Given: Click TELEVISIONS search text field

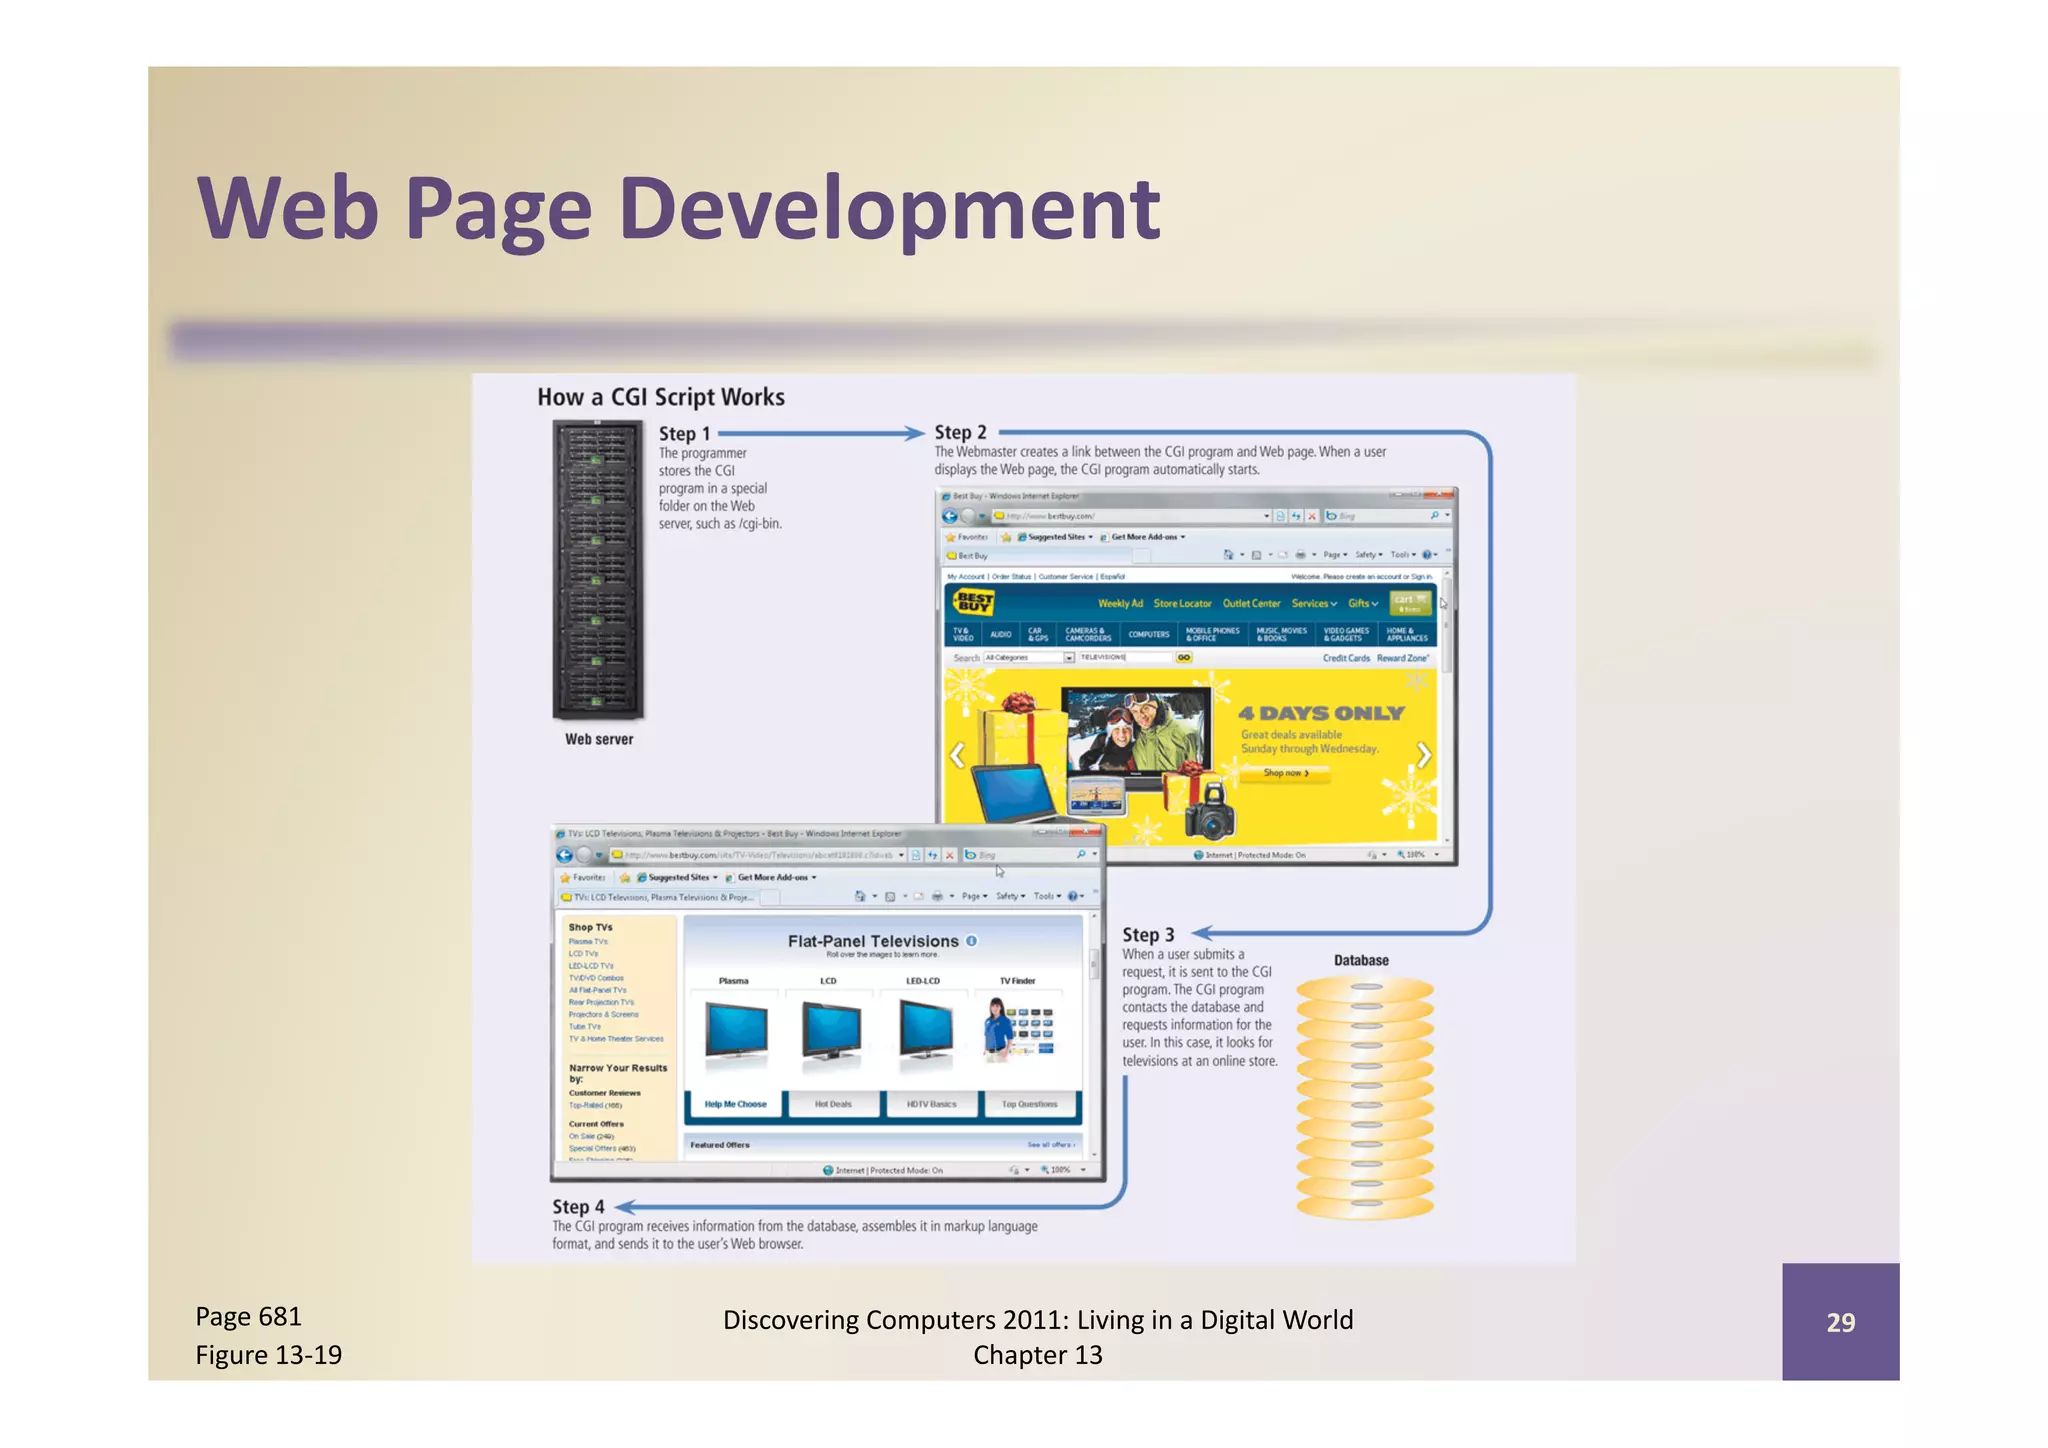Looking at the screenshot, I should 1124,657.
